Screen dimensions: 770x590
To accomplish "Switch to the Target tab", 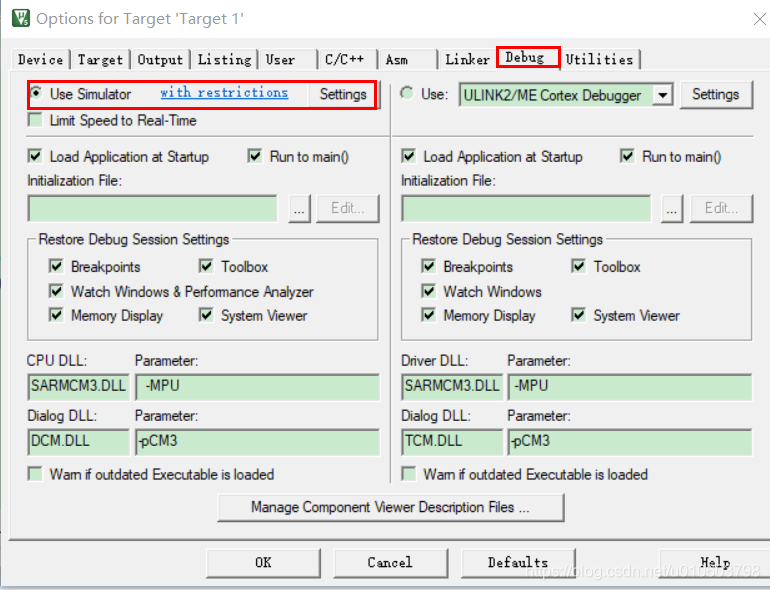I will tap(100, 59).
